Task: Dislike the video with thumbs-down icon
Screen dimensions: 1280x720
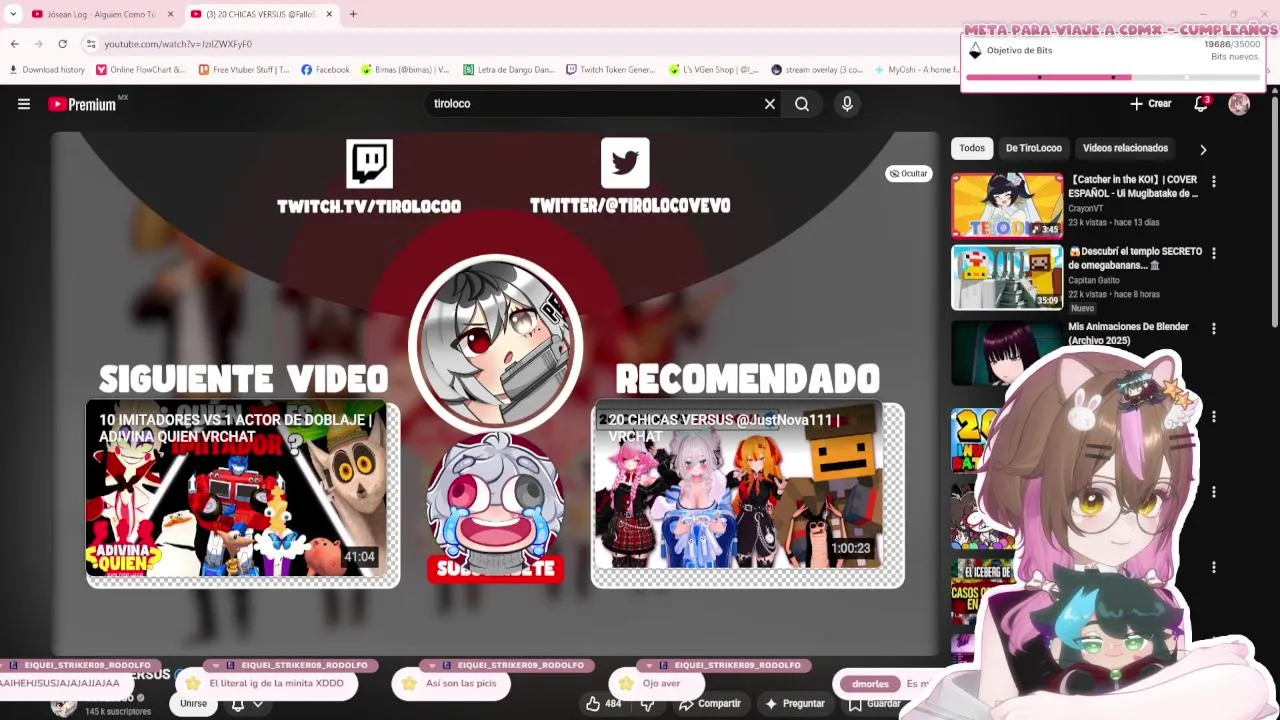Action: 647,704
